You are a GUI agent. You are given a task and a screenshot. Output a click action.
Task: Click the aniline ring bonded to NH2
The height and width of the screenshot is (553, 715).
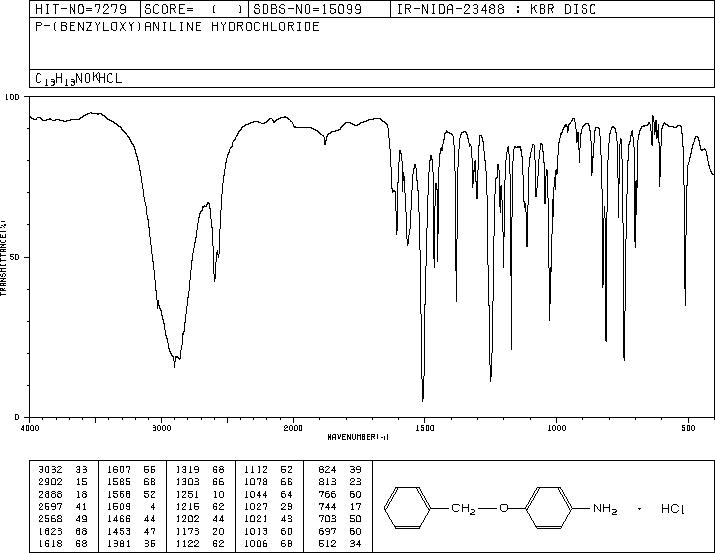tap(549, 508)
